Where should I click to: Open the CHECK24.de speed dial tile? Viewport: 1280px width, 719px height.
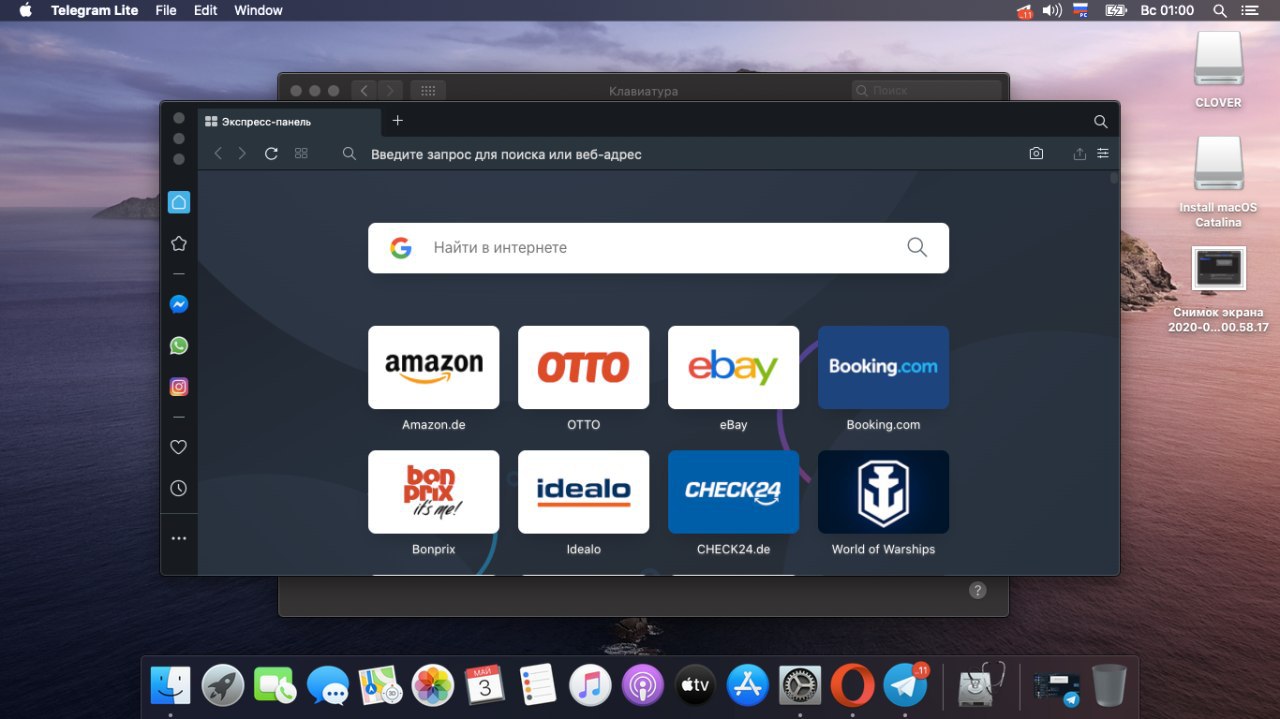coord(733,492)
